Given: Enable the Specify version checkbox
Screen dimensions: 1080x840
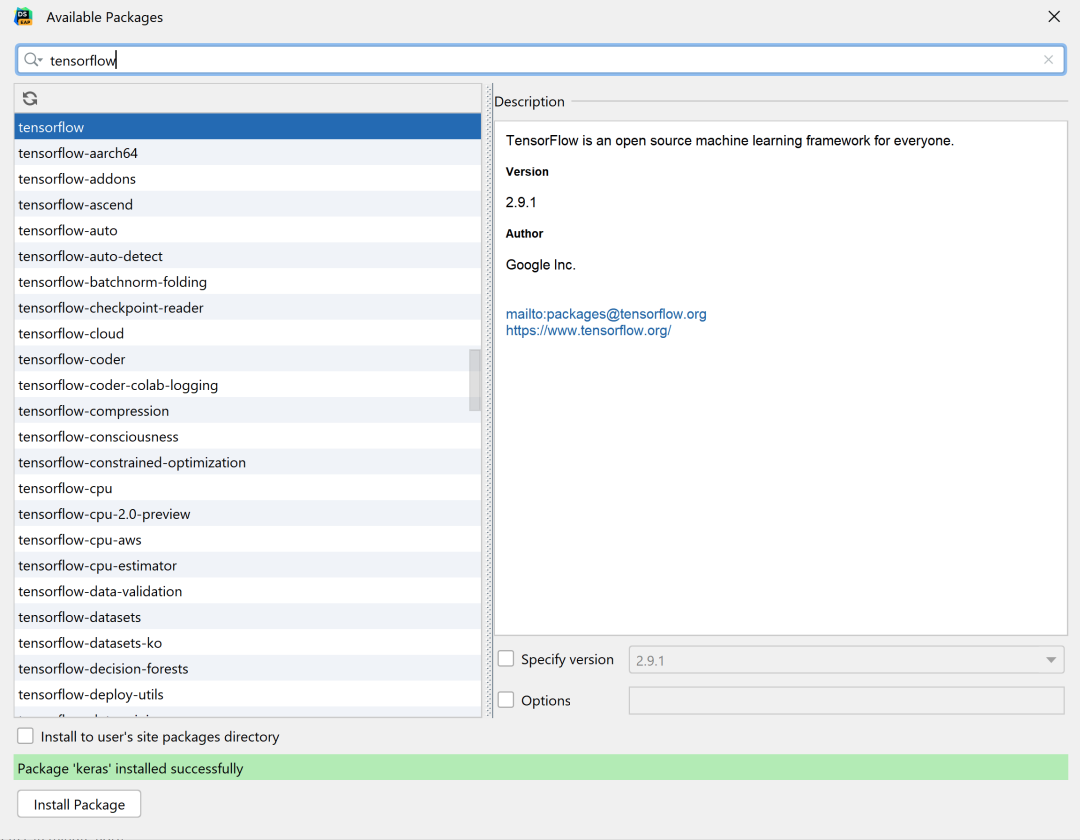Looking at the screenshot, I should tap(506, 659).
